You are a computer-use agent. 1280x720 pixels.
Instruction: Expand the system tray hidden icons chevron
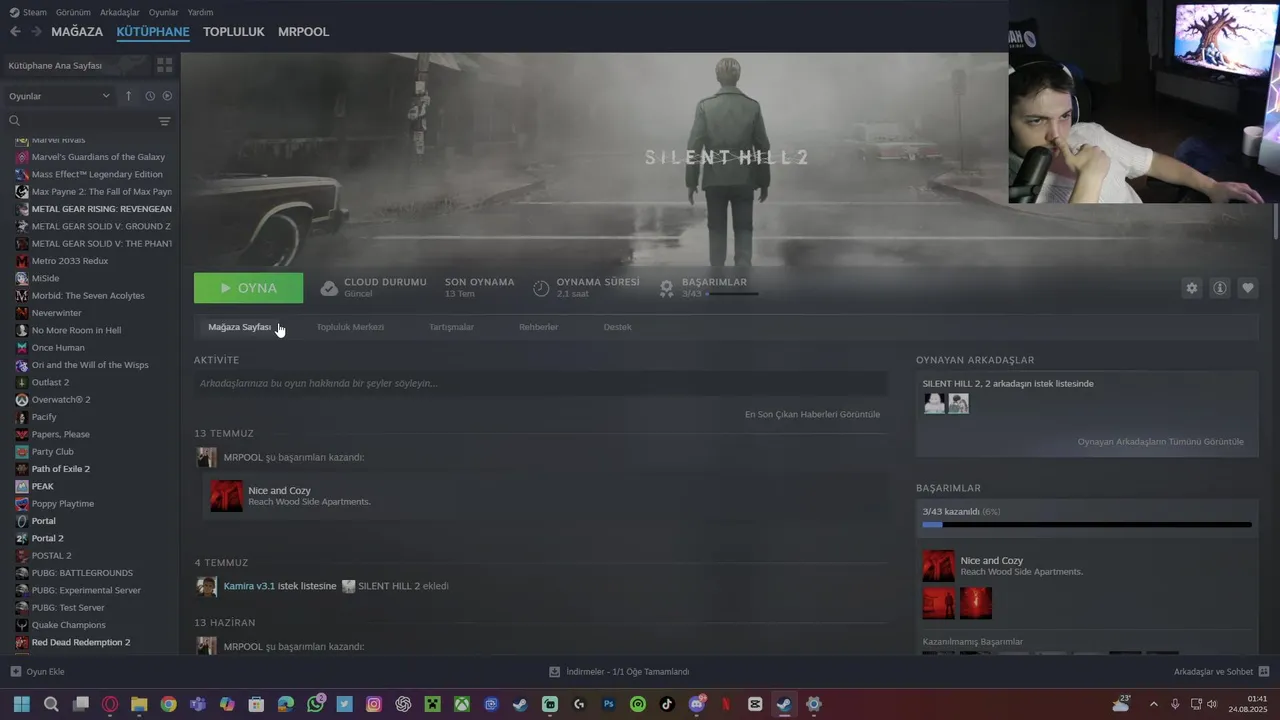point(1153,704)
